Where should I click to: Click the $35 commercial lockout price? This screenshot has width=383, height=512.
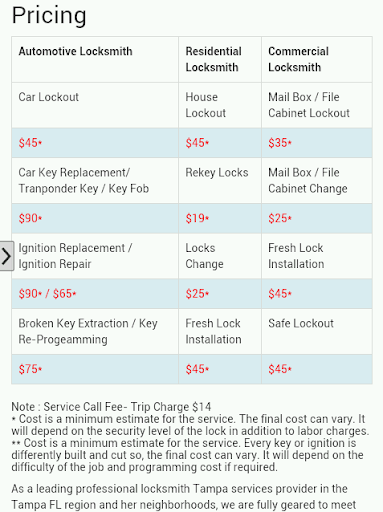(x=280, y=143)
